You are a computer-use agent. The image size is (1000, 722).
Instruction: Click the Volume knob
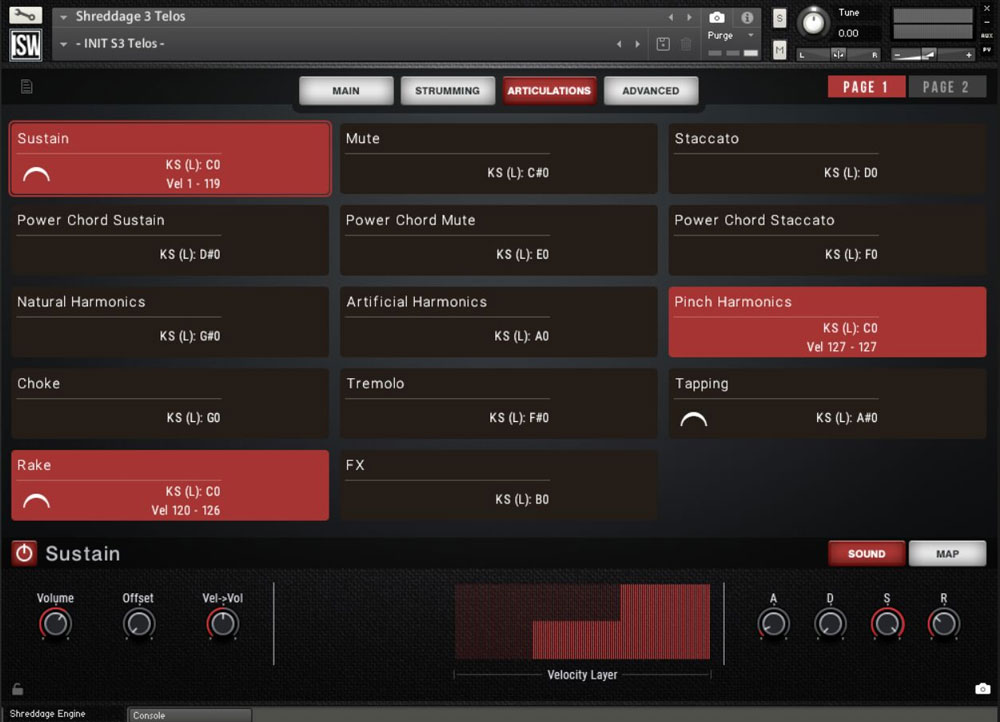pos(55,623)
